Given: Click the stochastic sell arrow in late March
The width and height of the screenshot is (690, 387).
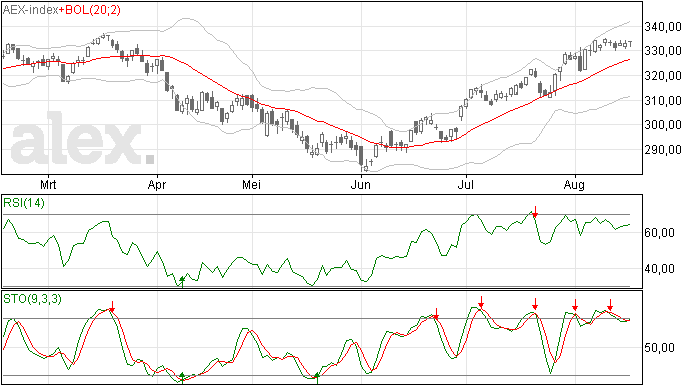Looking at the screenshot, I should tap(112, 307).
